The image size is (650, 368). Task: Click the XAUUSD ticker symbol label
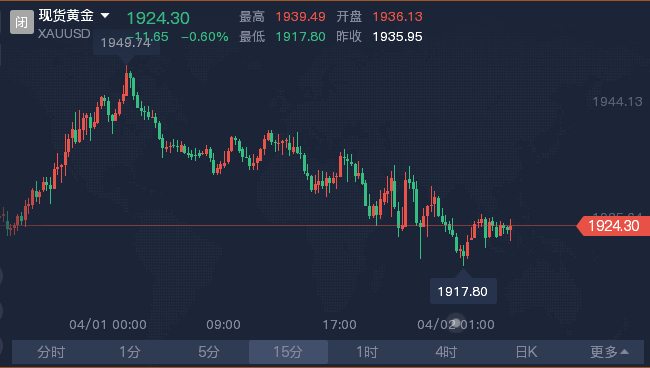click(x=64, y=34)
